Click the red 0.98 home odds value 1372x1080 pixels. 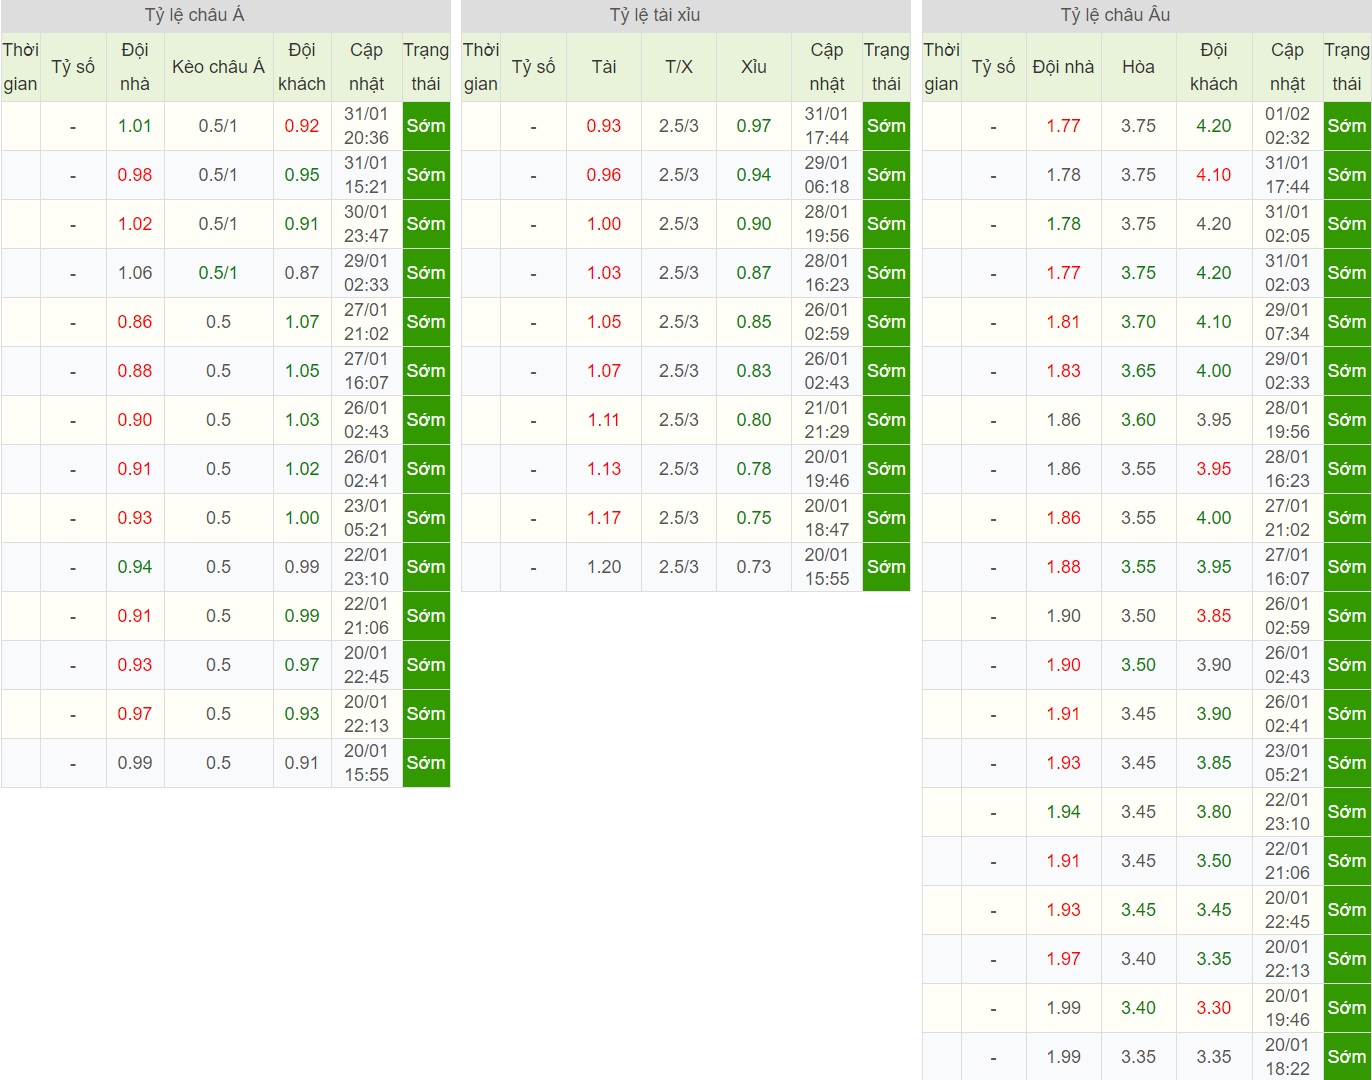[135, 175]
